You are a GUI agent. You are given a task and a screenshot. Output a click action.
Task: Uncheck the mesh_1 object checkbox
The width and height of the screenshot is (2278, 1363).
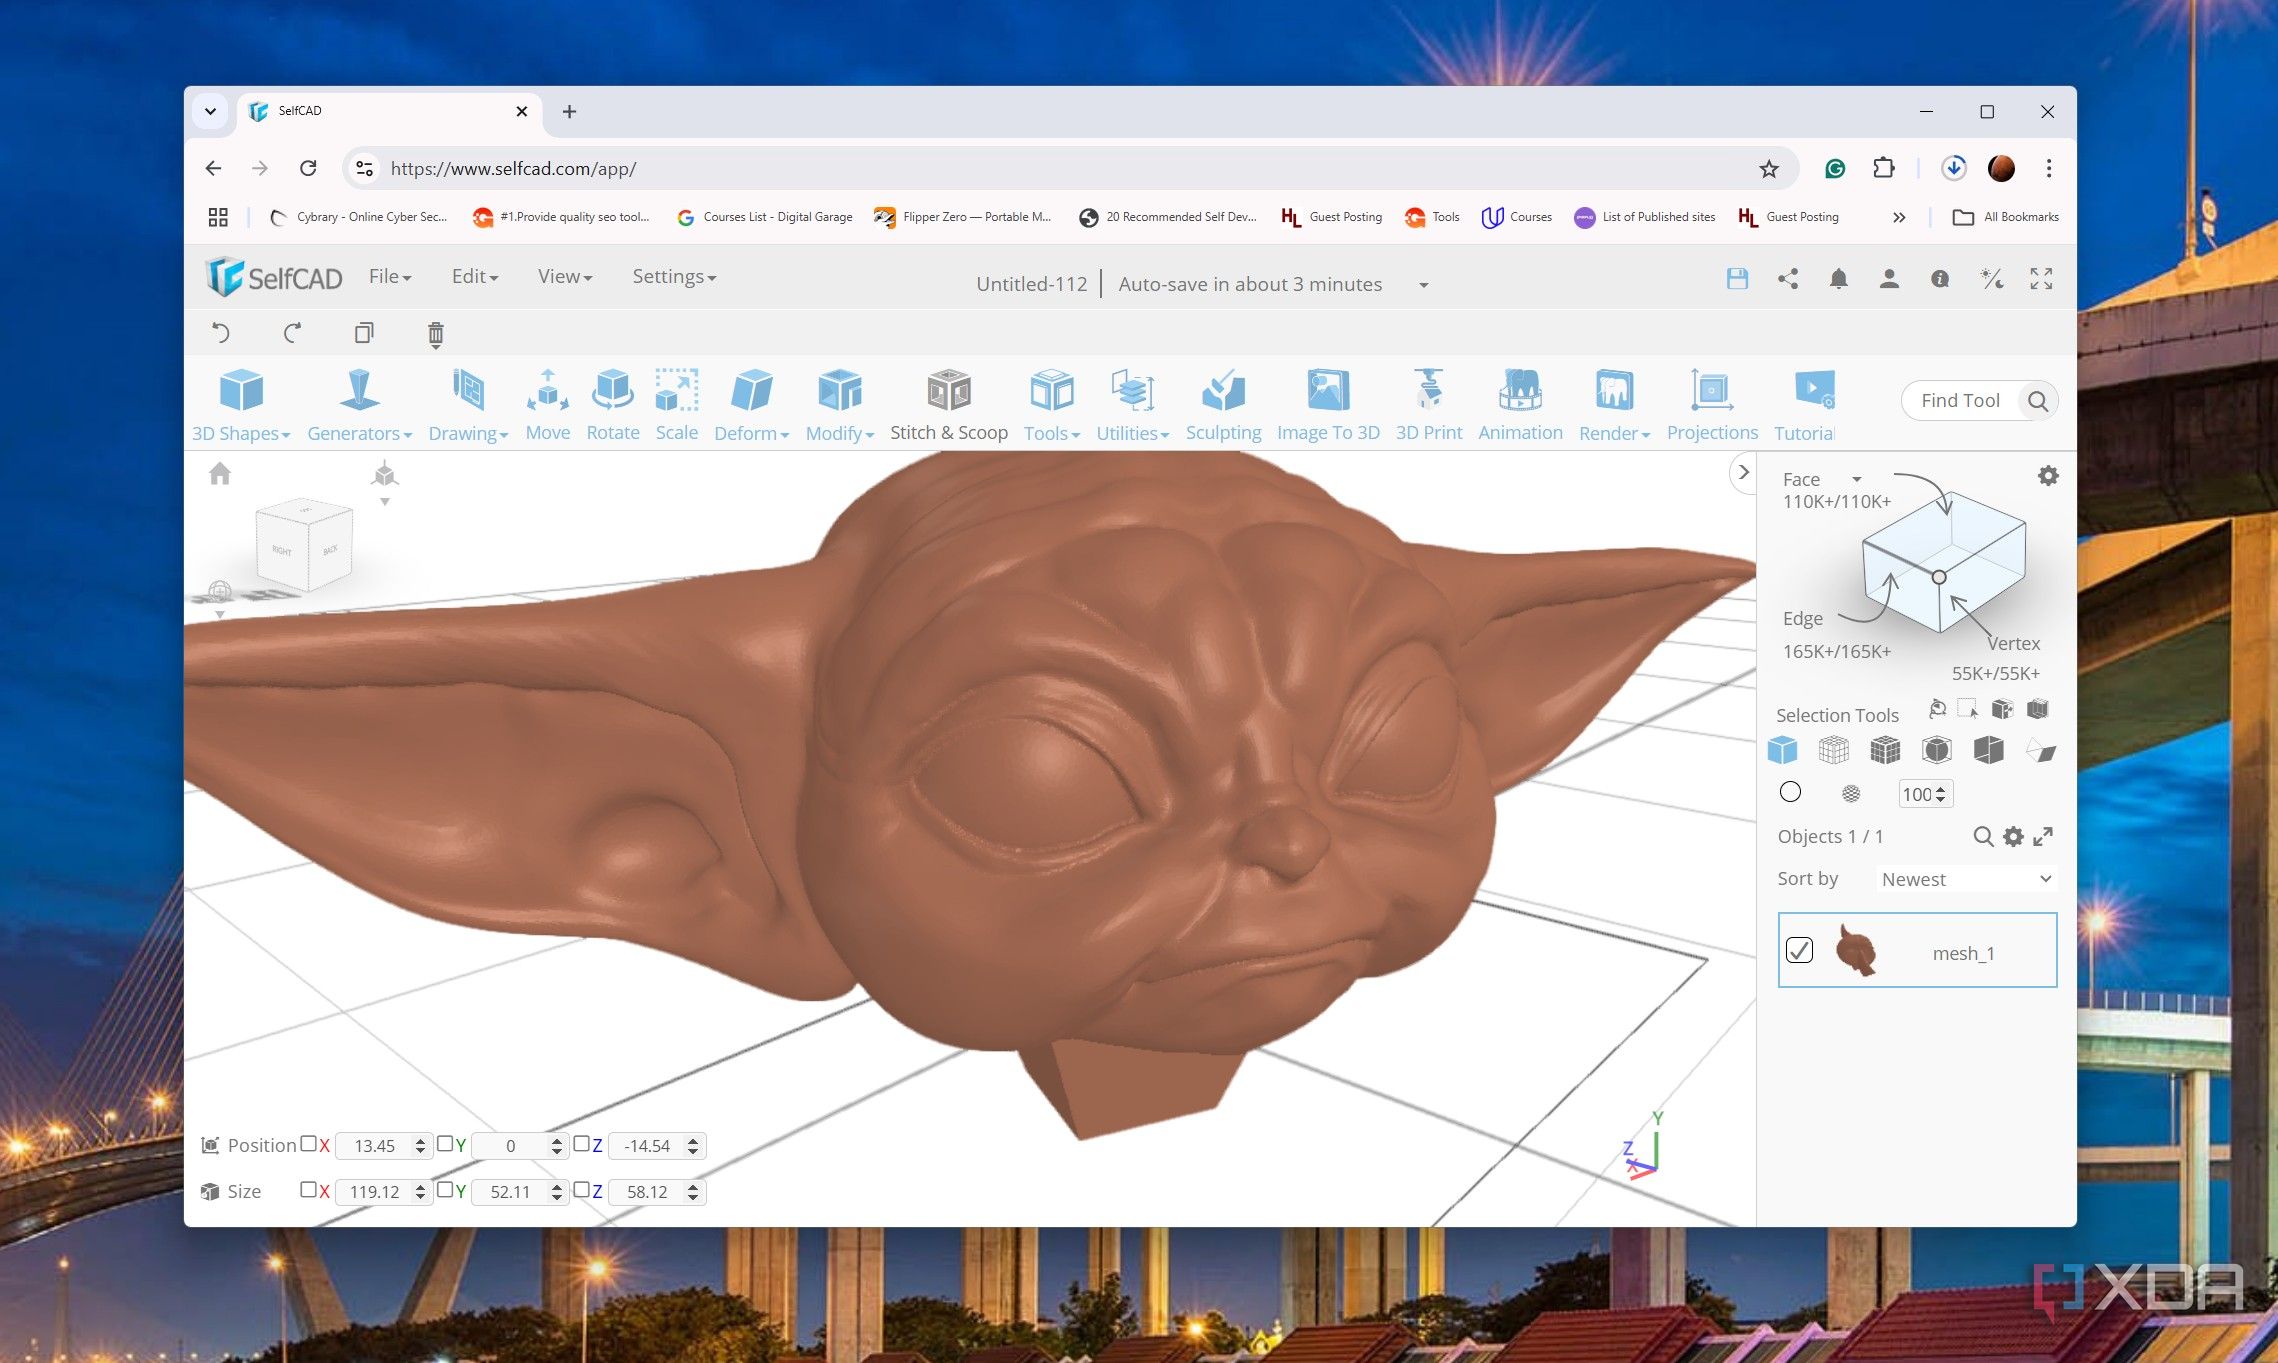[x=1799, y=950]
